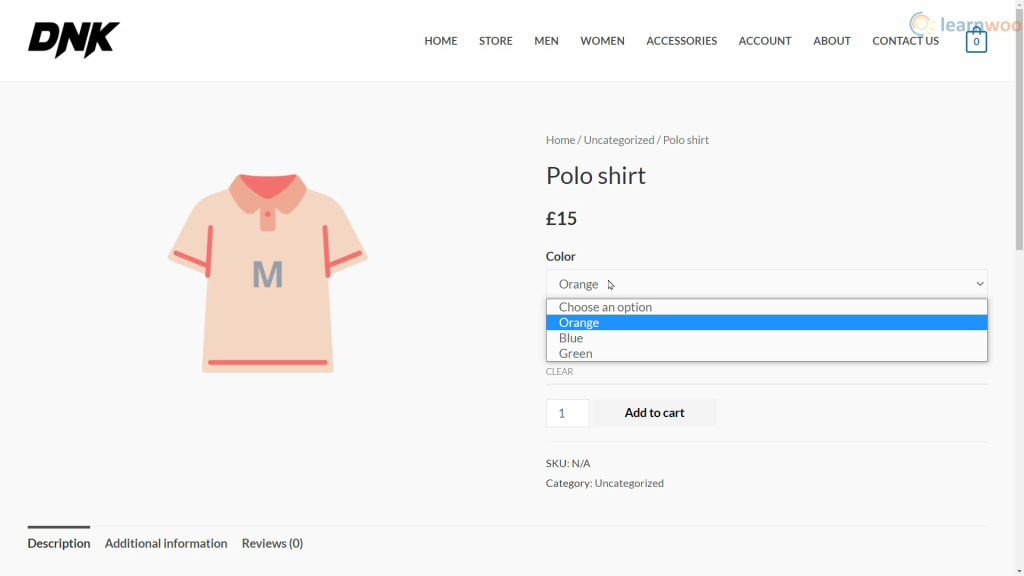This screenshot has height=576, width=1024.
Task: Open the WOMEN navigation item
Action: pyautogui.click(x=602, y=40)
